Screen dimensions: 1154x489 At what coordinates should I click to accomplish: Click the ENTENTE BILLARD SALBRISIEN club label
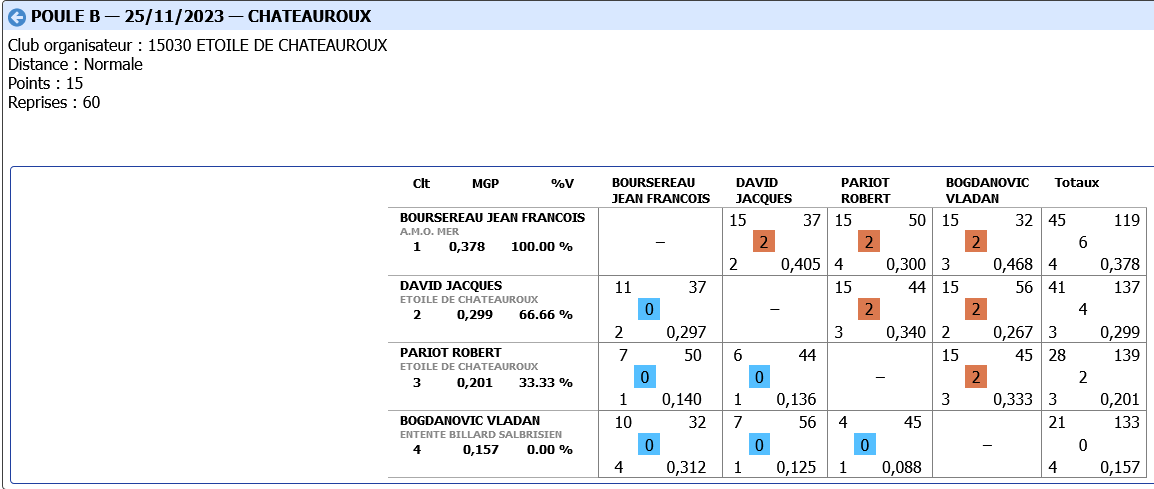pos(481,435)
